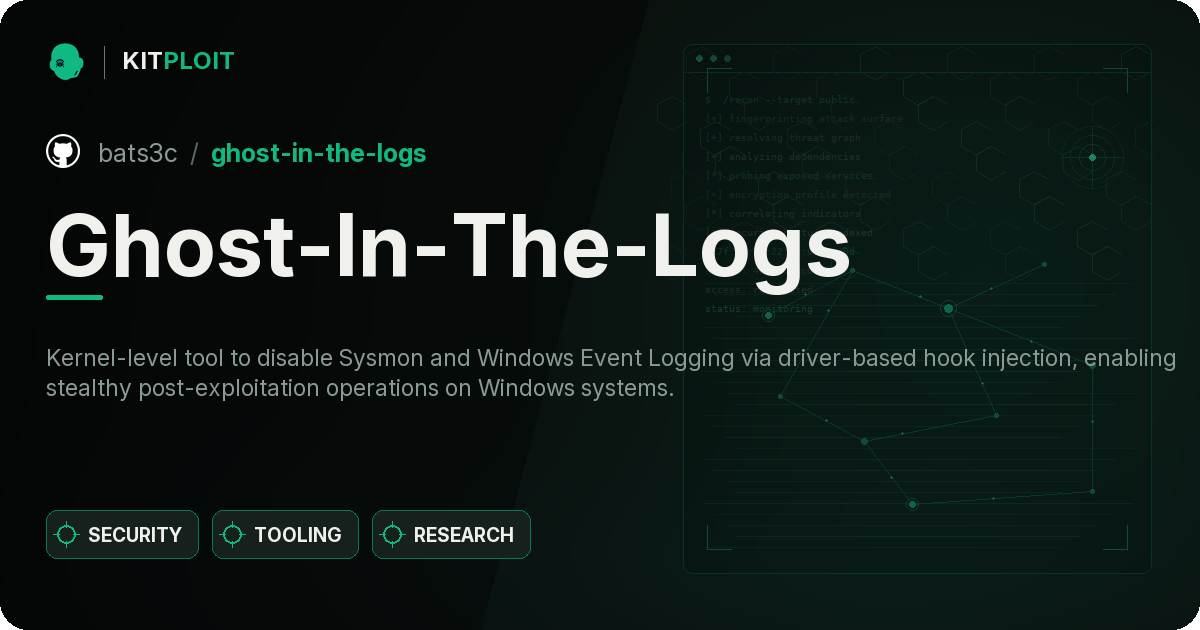Click the crosshair icon in TOOLING tag
This screenshot has height=630, width=1200.
pyautogui.click(x=233, y=535)
